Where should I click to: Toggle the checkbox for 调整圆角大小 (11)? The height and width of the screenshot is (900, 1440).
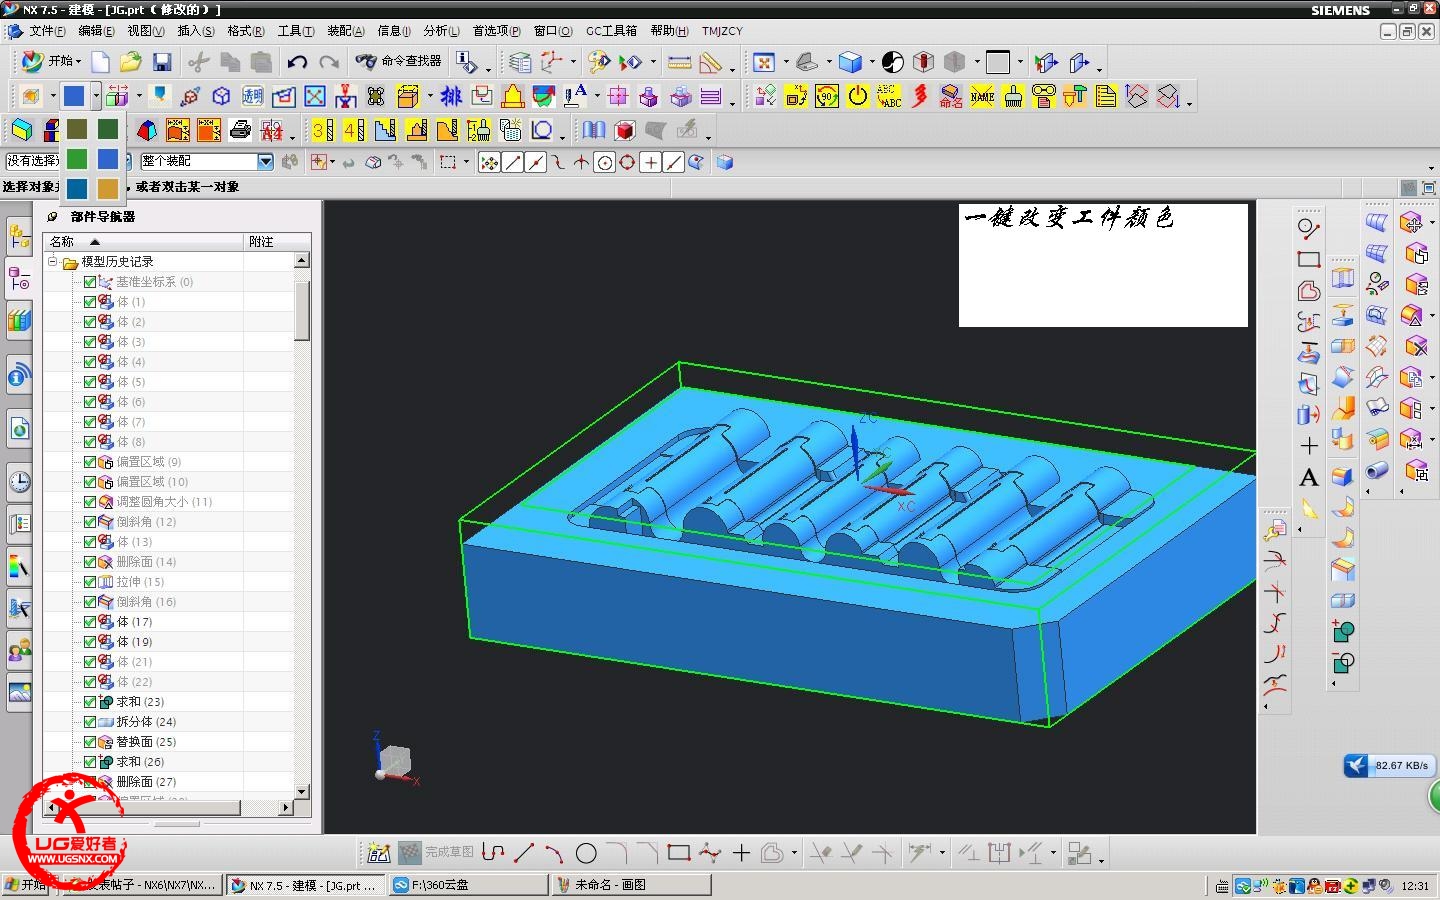90,502
